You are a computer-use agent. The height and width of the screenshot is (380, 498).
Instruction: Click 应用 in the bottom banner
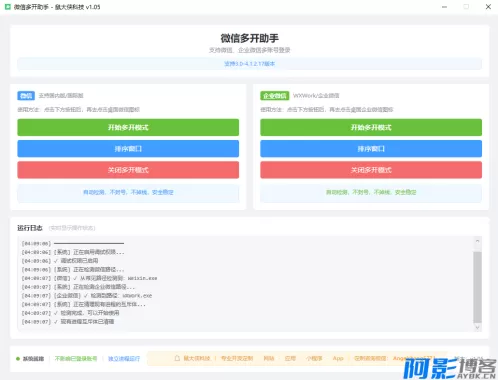click(x=290, y=358)
